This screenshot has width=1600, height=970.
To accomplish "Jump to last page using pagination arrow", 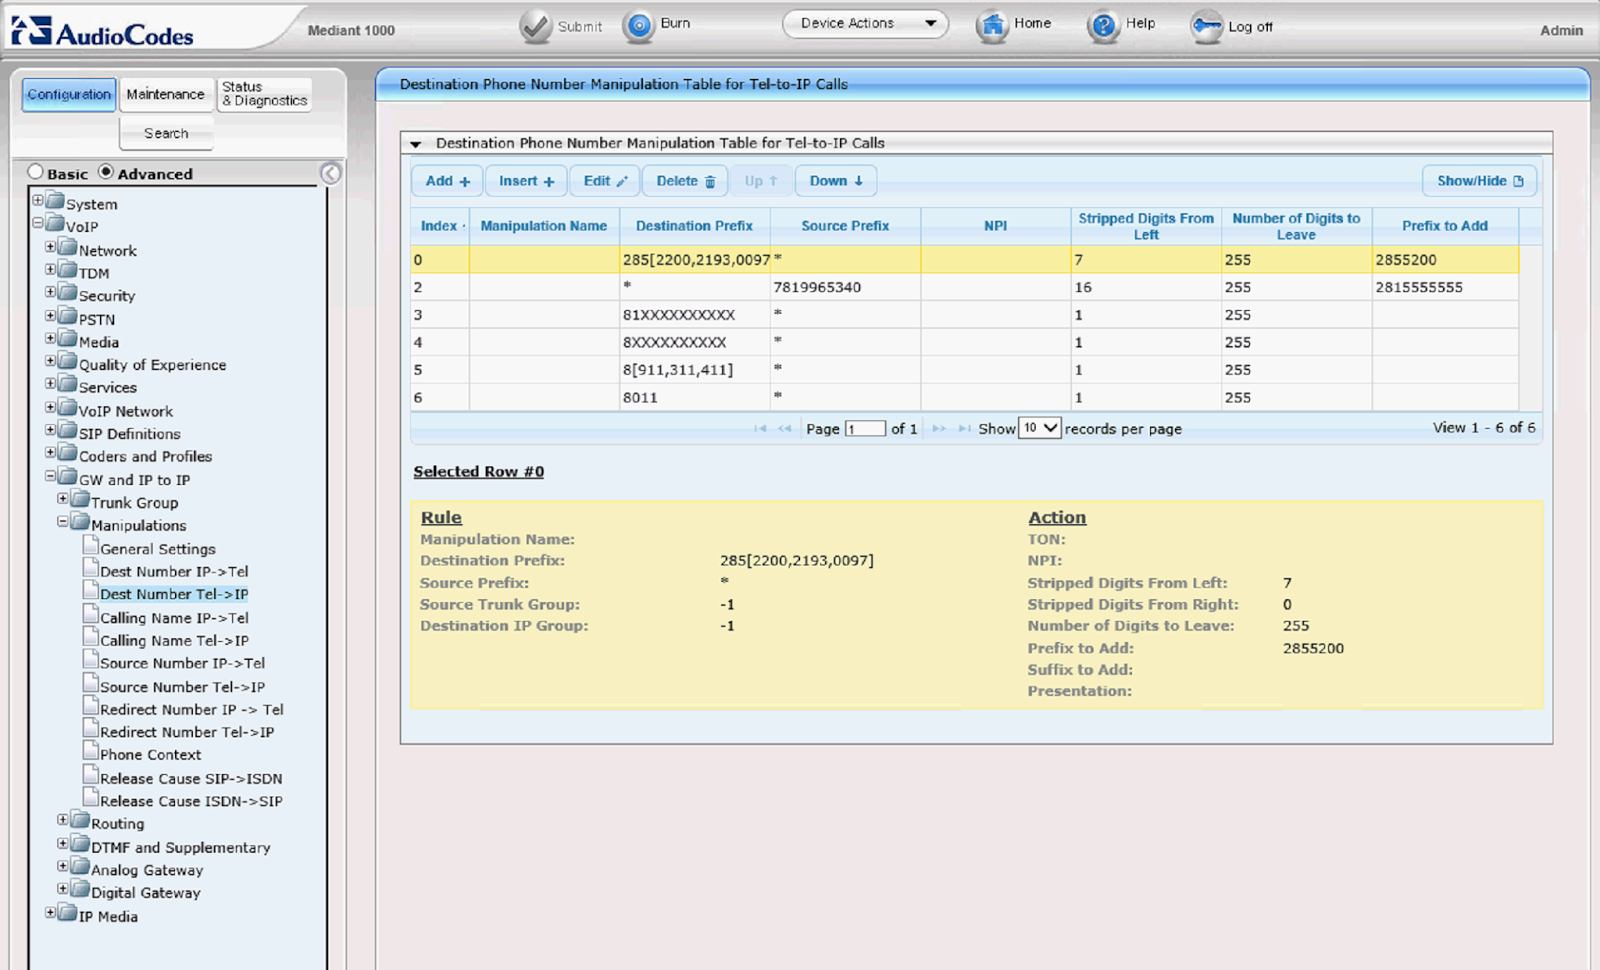I will (x=963, y=428).
